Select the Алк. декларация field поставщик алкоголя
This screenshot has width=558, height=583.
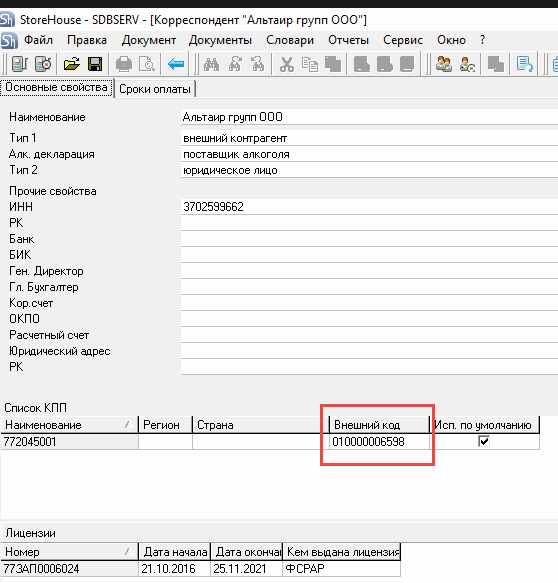click(x=369, y=154)
